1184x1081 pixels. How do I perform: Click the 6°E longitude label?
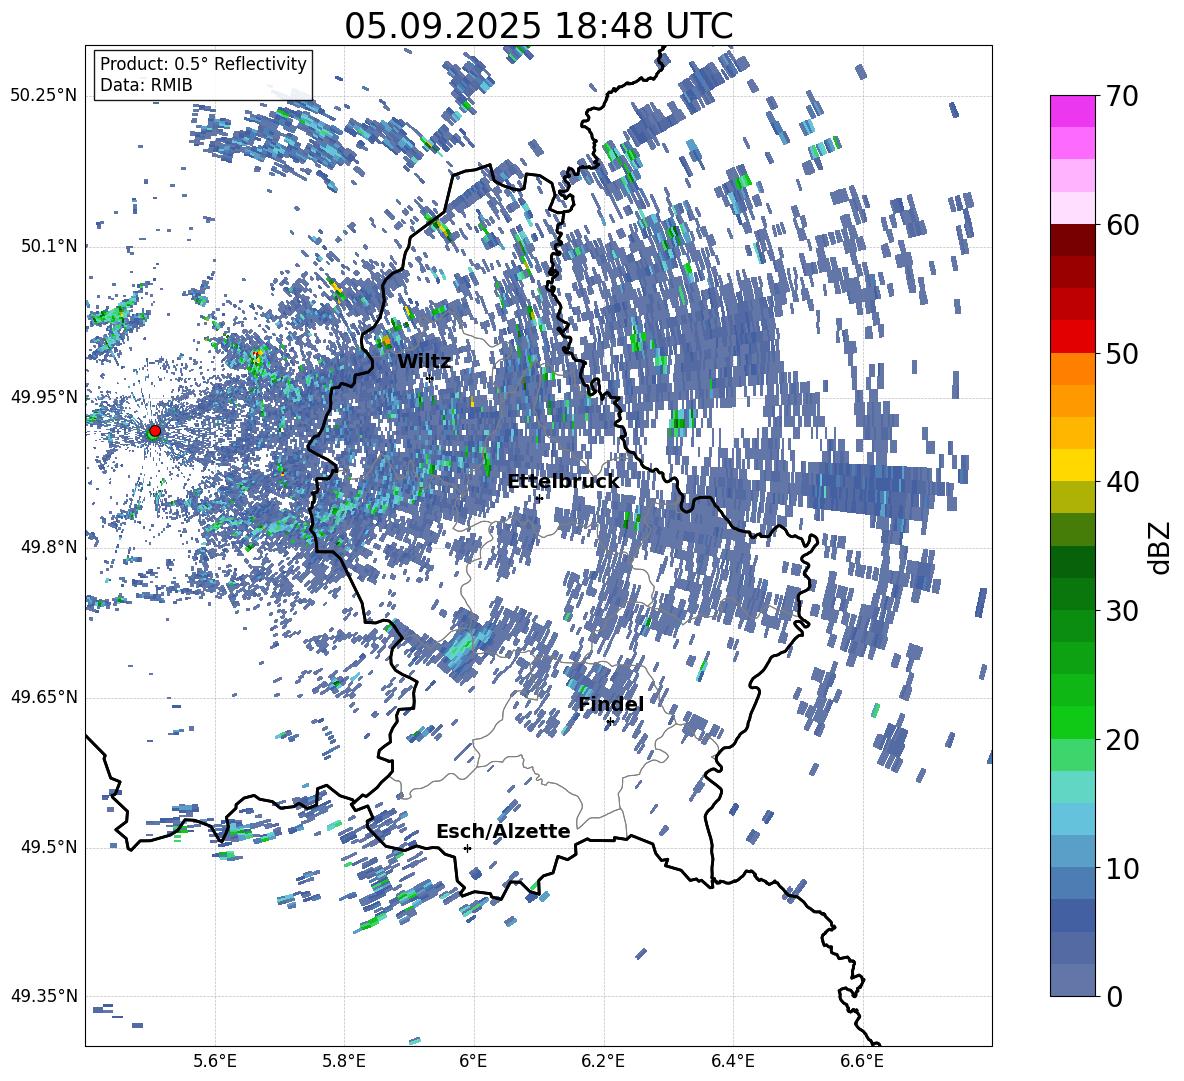pyautogui.click(x=473, y=1061)
